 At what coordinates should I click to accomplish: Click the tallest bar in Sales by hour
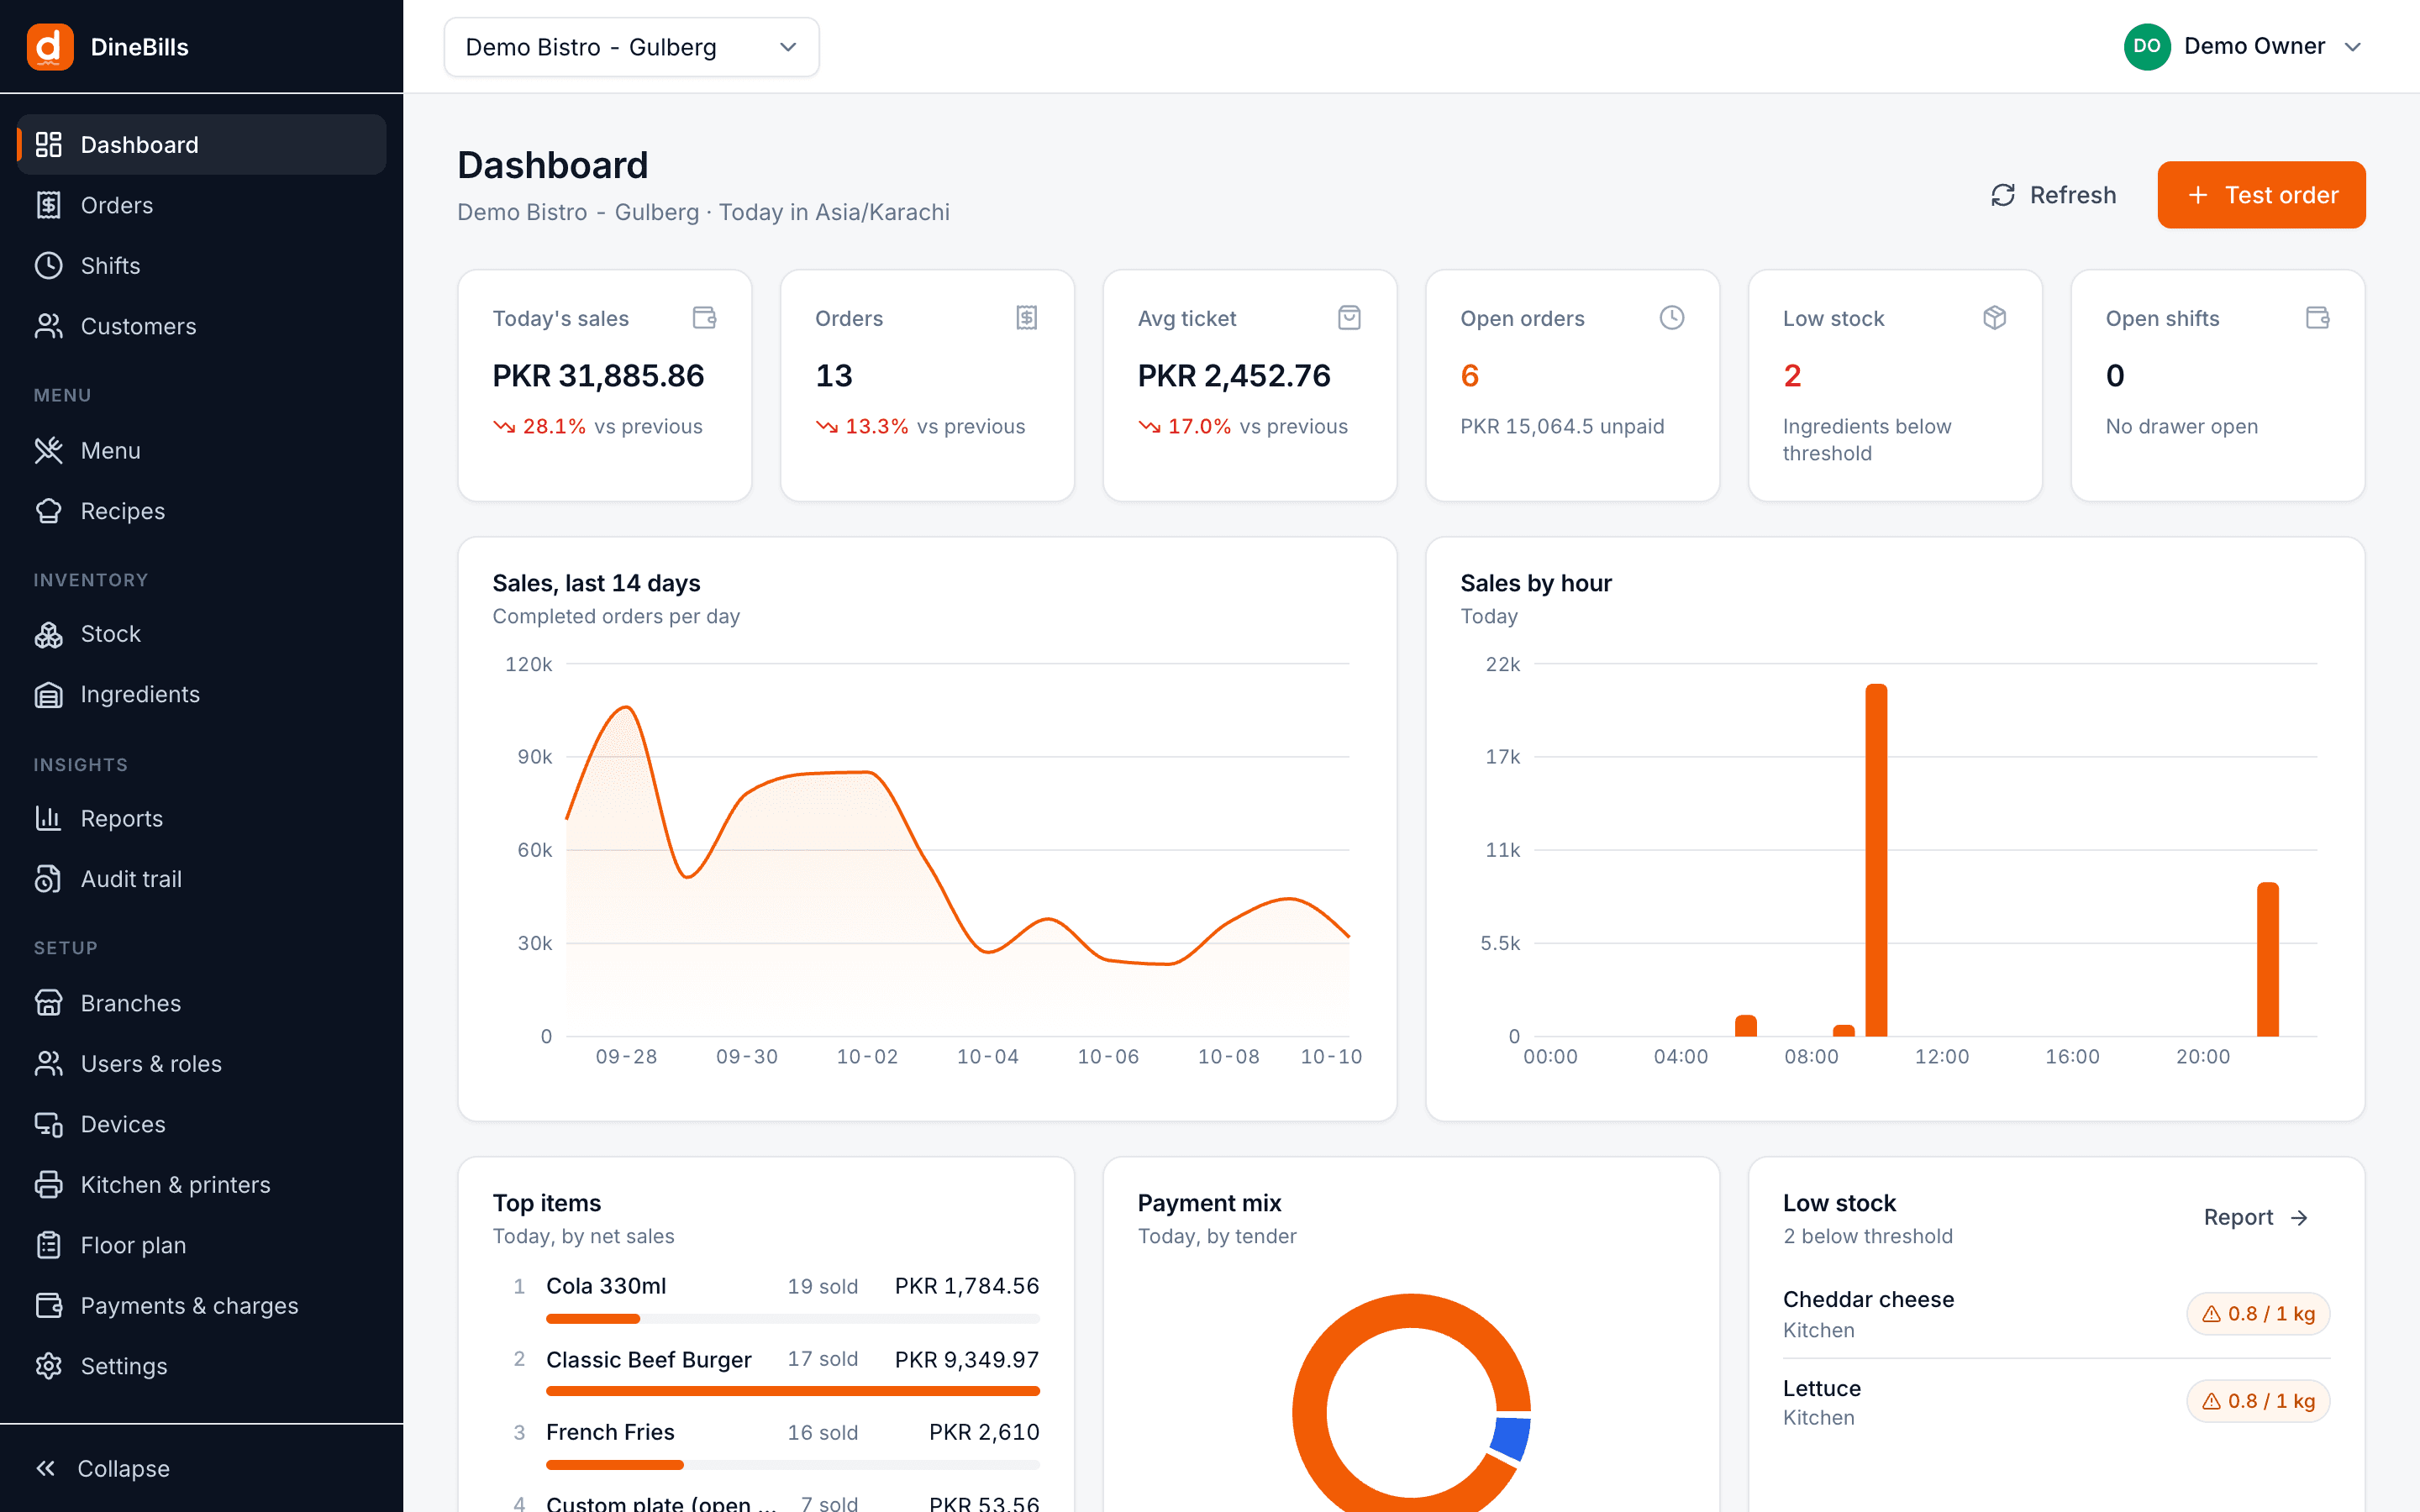pyautogui.click(x=1876, y=860)
